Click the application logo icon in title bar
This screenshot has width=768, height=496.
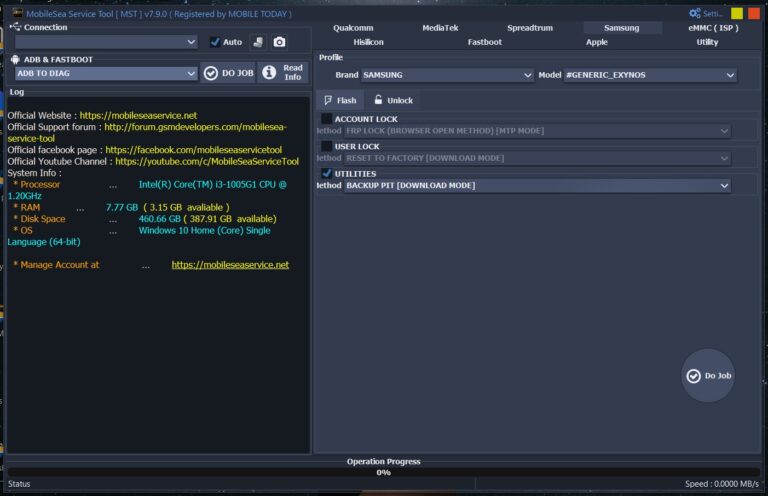pyautogui.click(x=17, y=14)
